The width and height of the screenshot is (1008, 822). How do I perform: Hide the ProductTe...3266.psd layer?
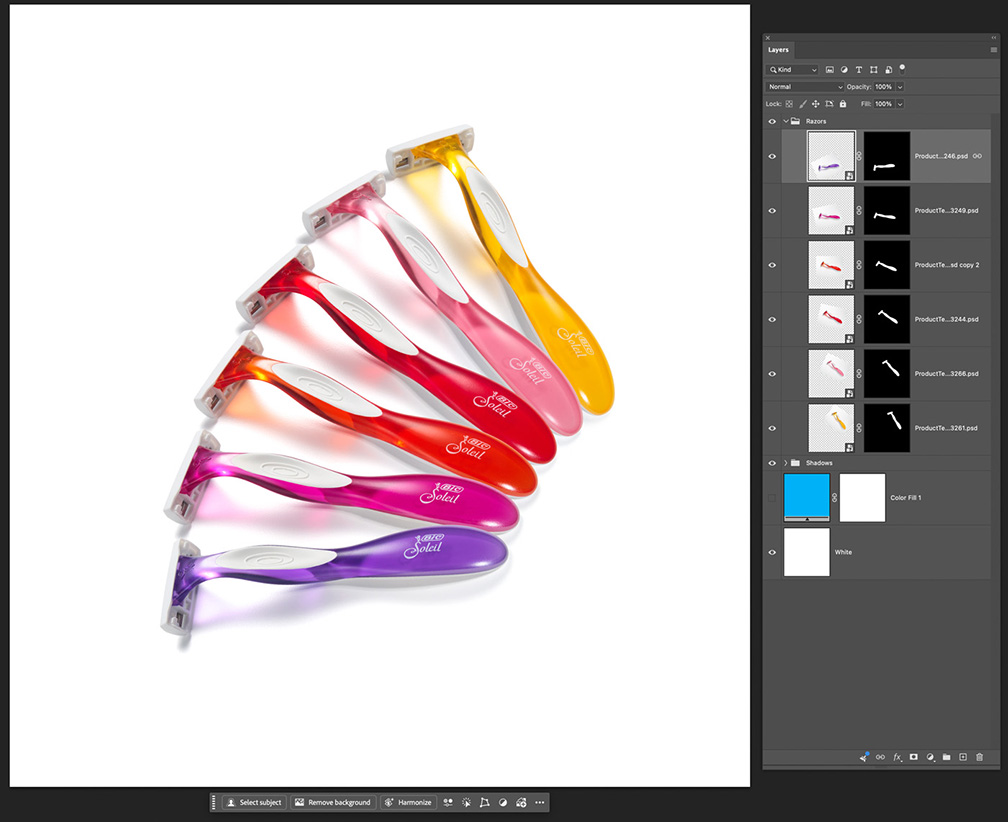tap(772, 373)
